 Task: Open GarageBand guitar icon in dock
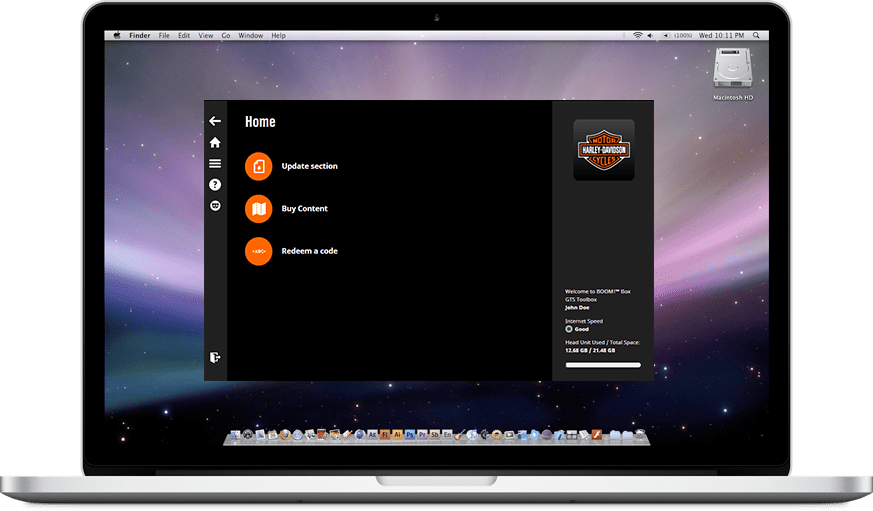[460, 435]
